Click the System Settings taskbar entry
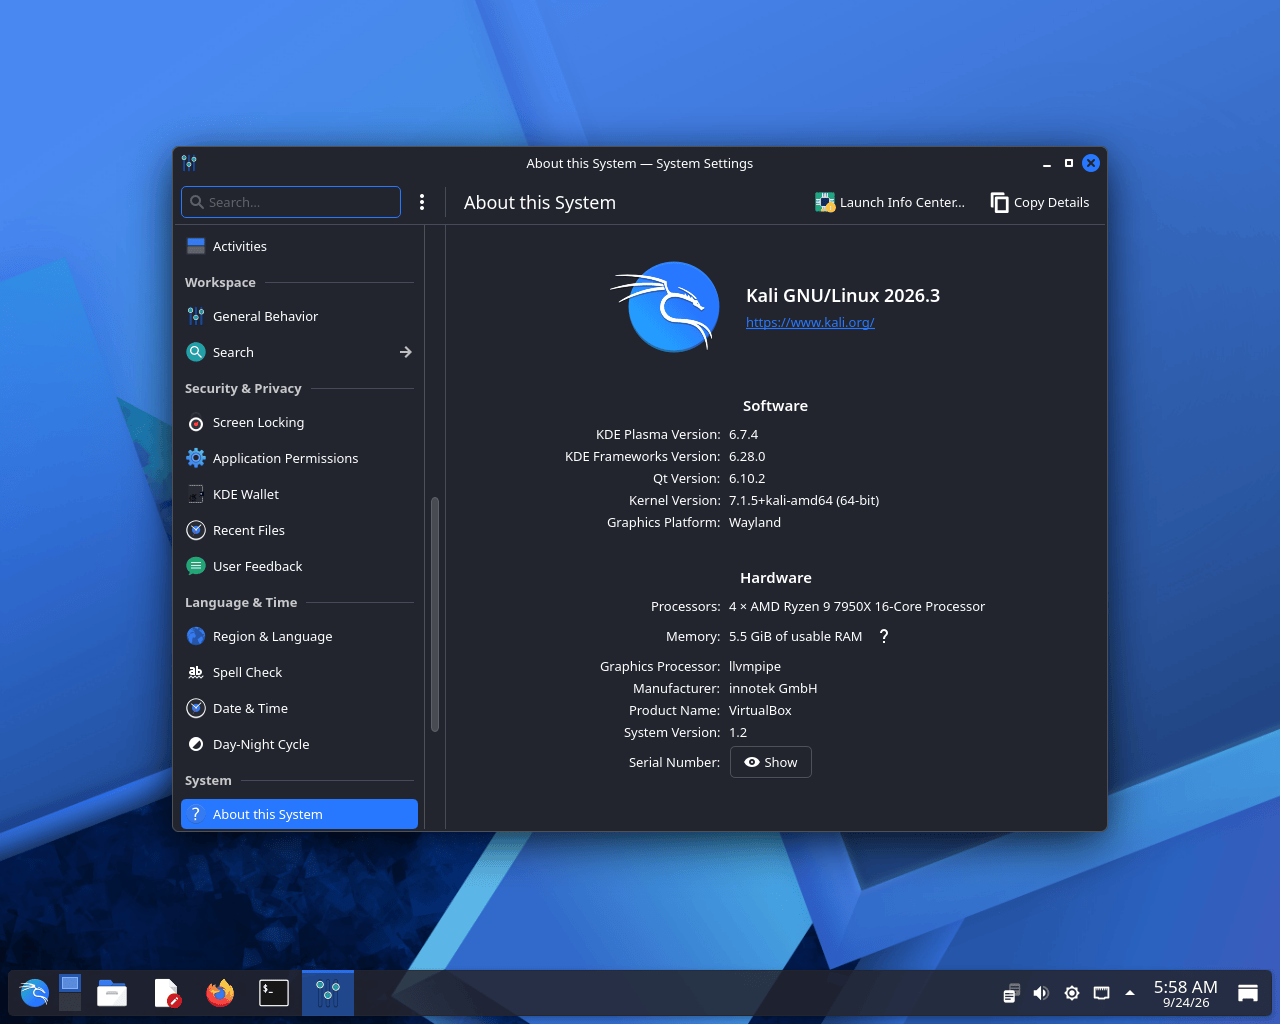 point(328,993)
